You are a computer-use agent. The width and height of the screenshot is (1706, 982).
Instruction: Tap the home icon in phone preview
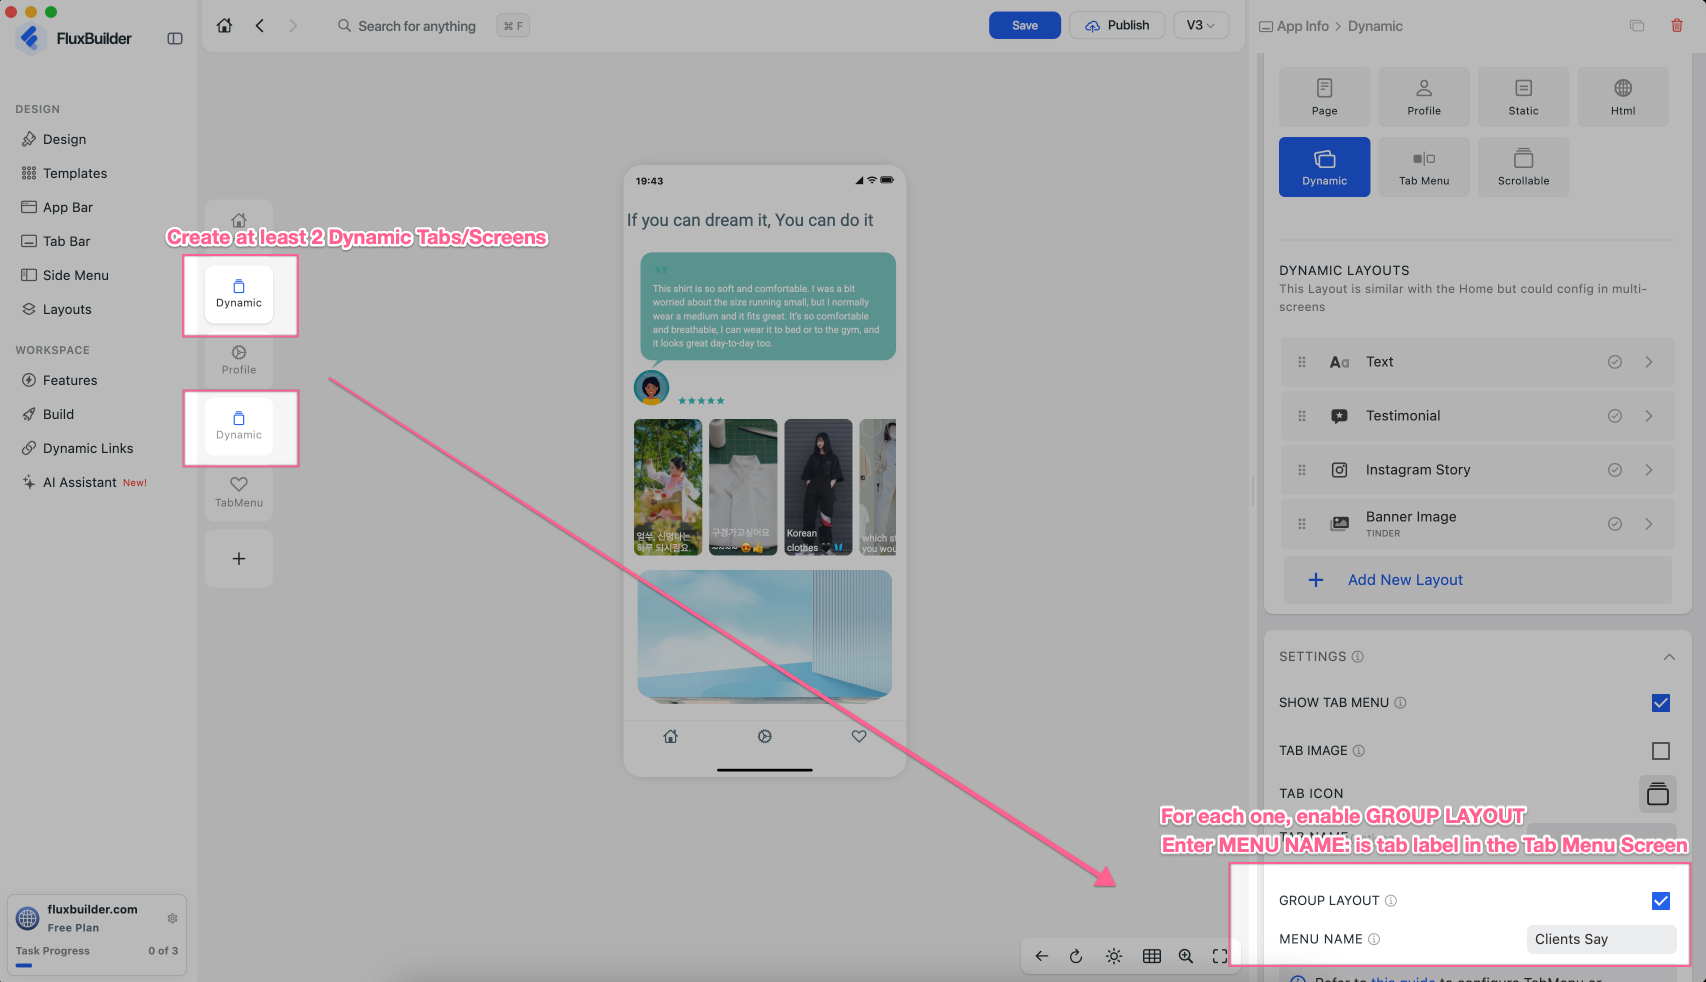pyautogui.click(x=671, y=736)
